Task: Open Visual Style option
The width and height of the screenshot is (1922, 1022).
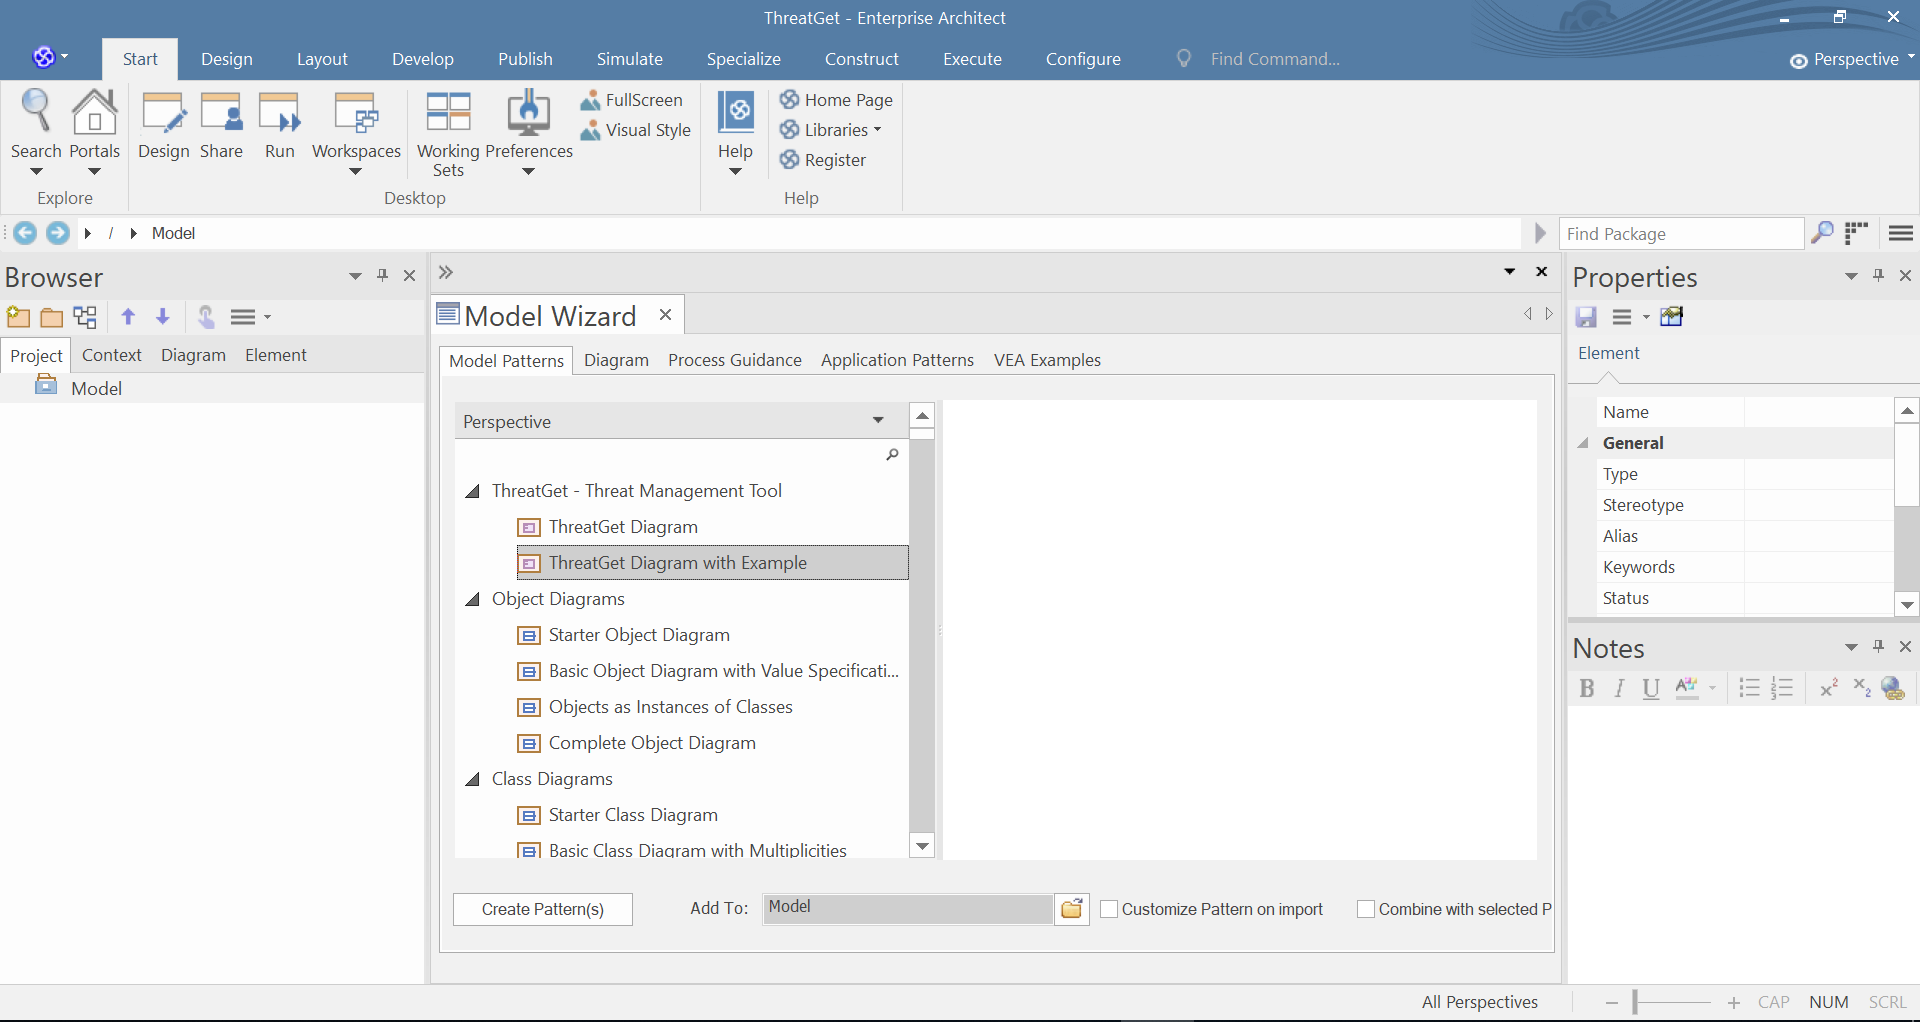Action: 636,130
